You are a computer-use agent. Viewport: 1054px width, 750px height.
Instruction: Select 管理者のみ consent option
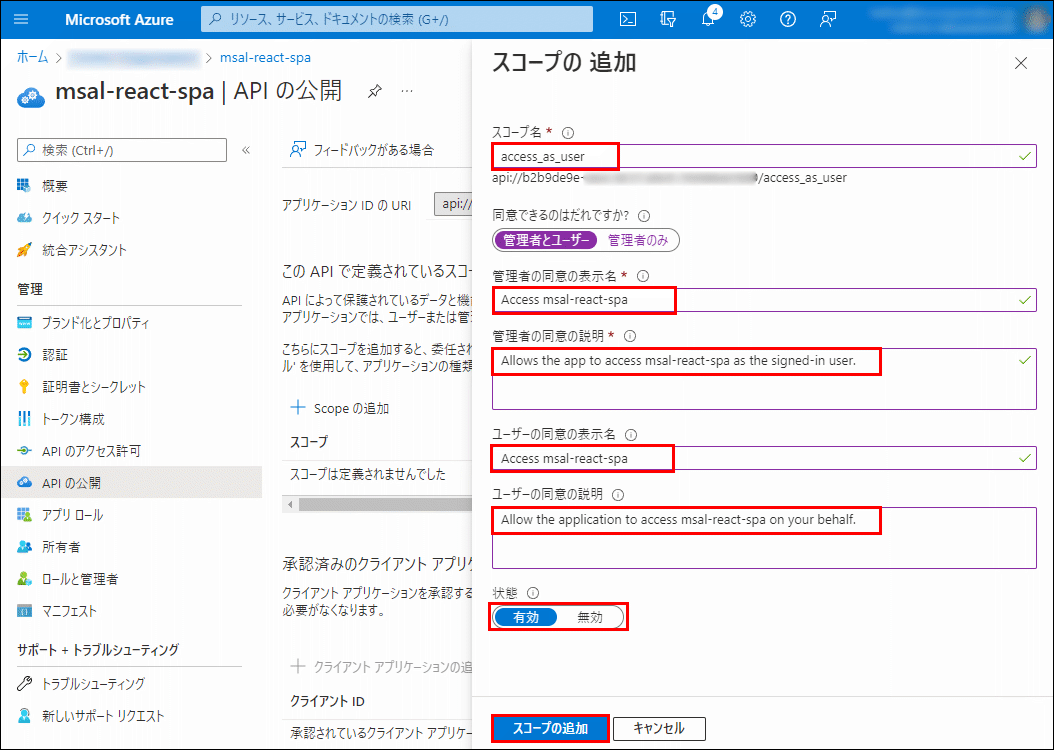(638, 241)
